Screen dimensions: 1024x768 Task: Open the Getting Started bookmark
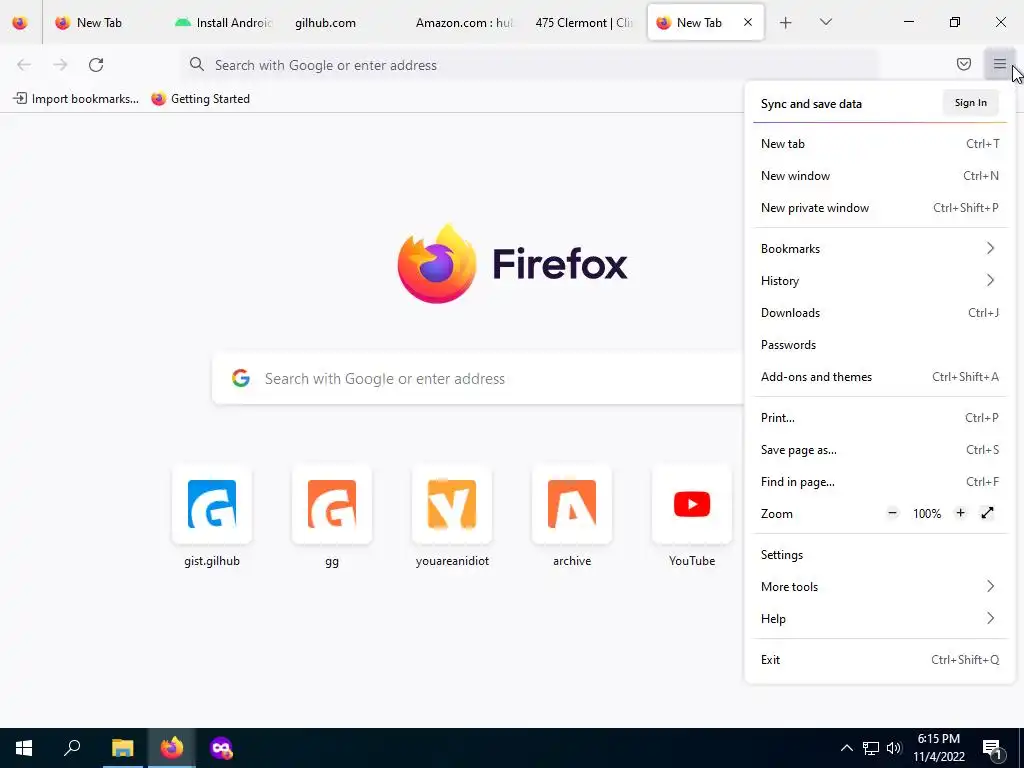click(200, 99)
